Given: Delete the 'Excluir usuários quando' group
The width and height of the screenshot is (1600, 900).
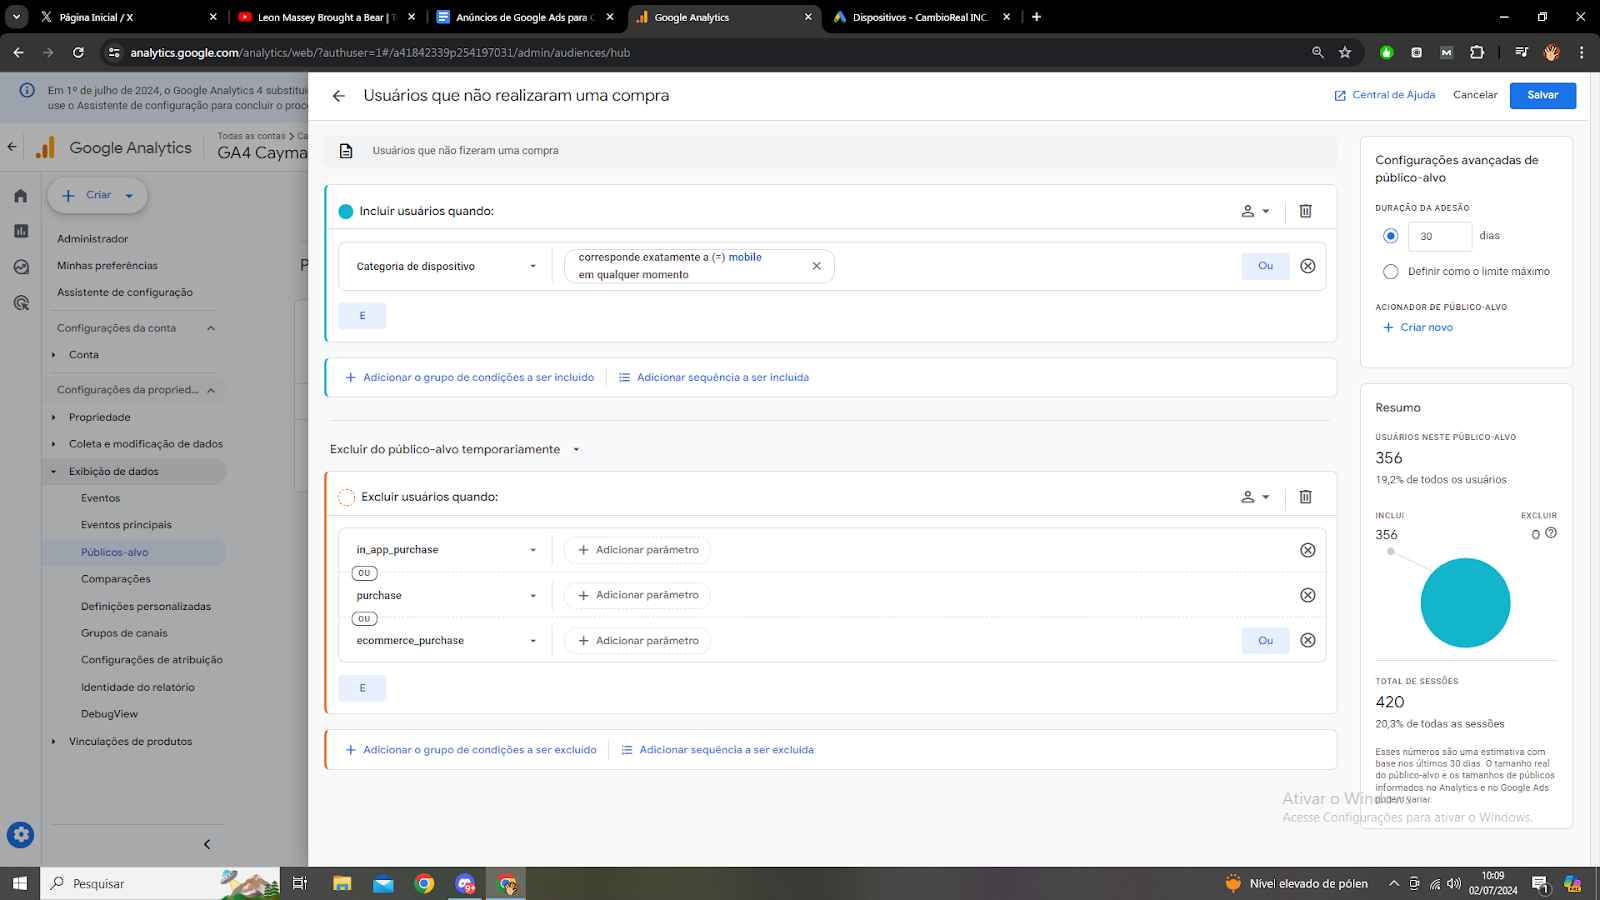Looking at the screenshot, I should coord(1305,497).
